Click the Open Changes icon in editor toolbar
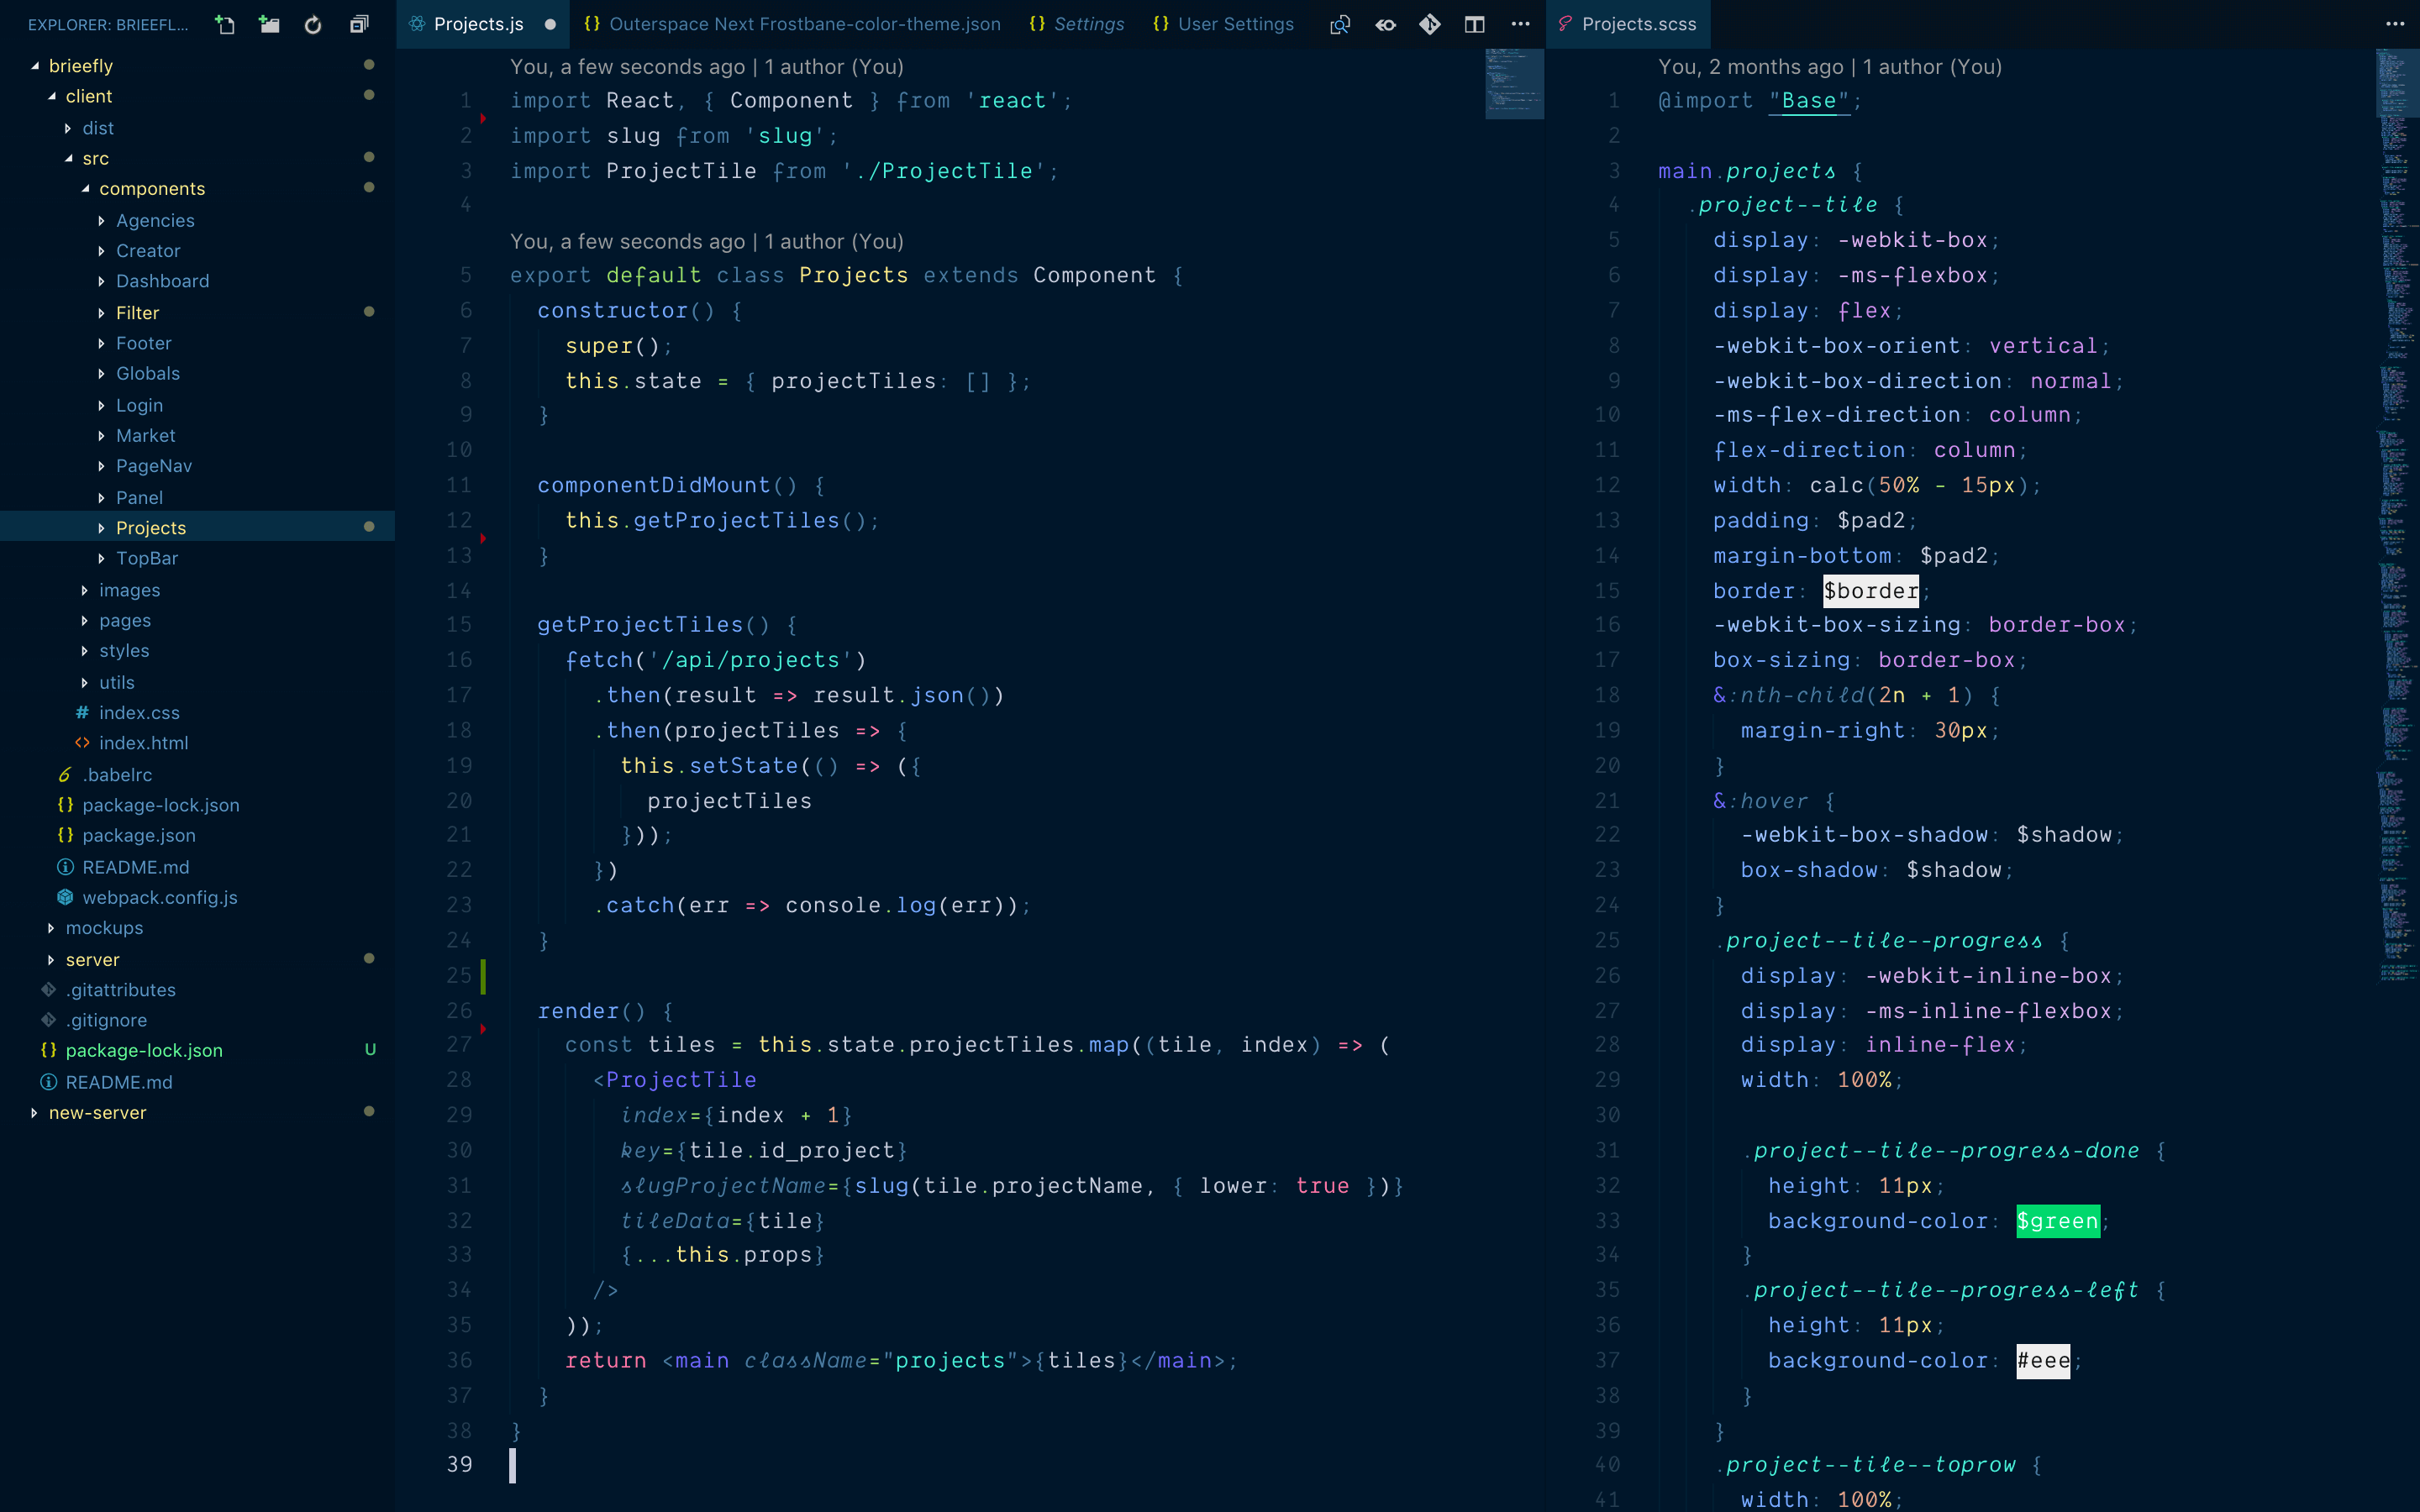Viewport: 2420px width, 1512px height. pos(1340,24)
